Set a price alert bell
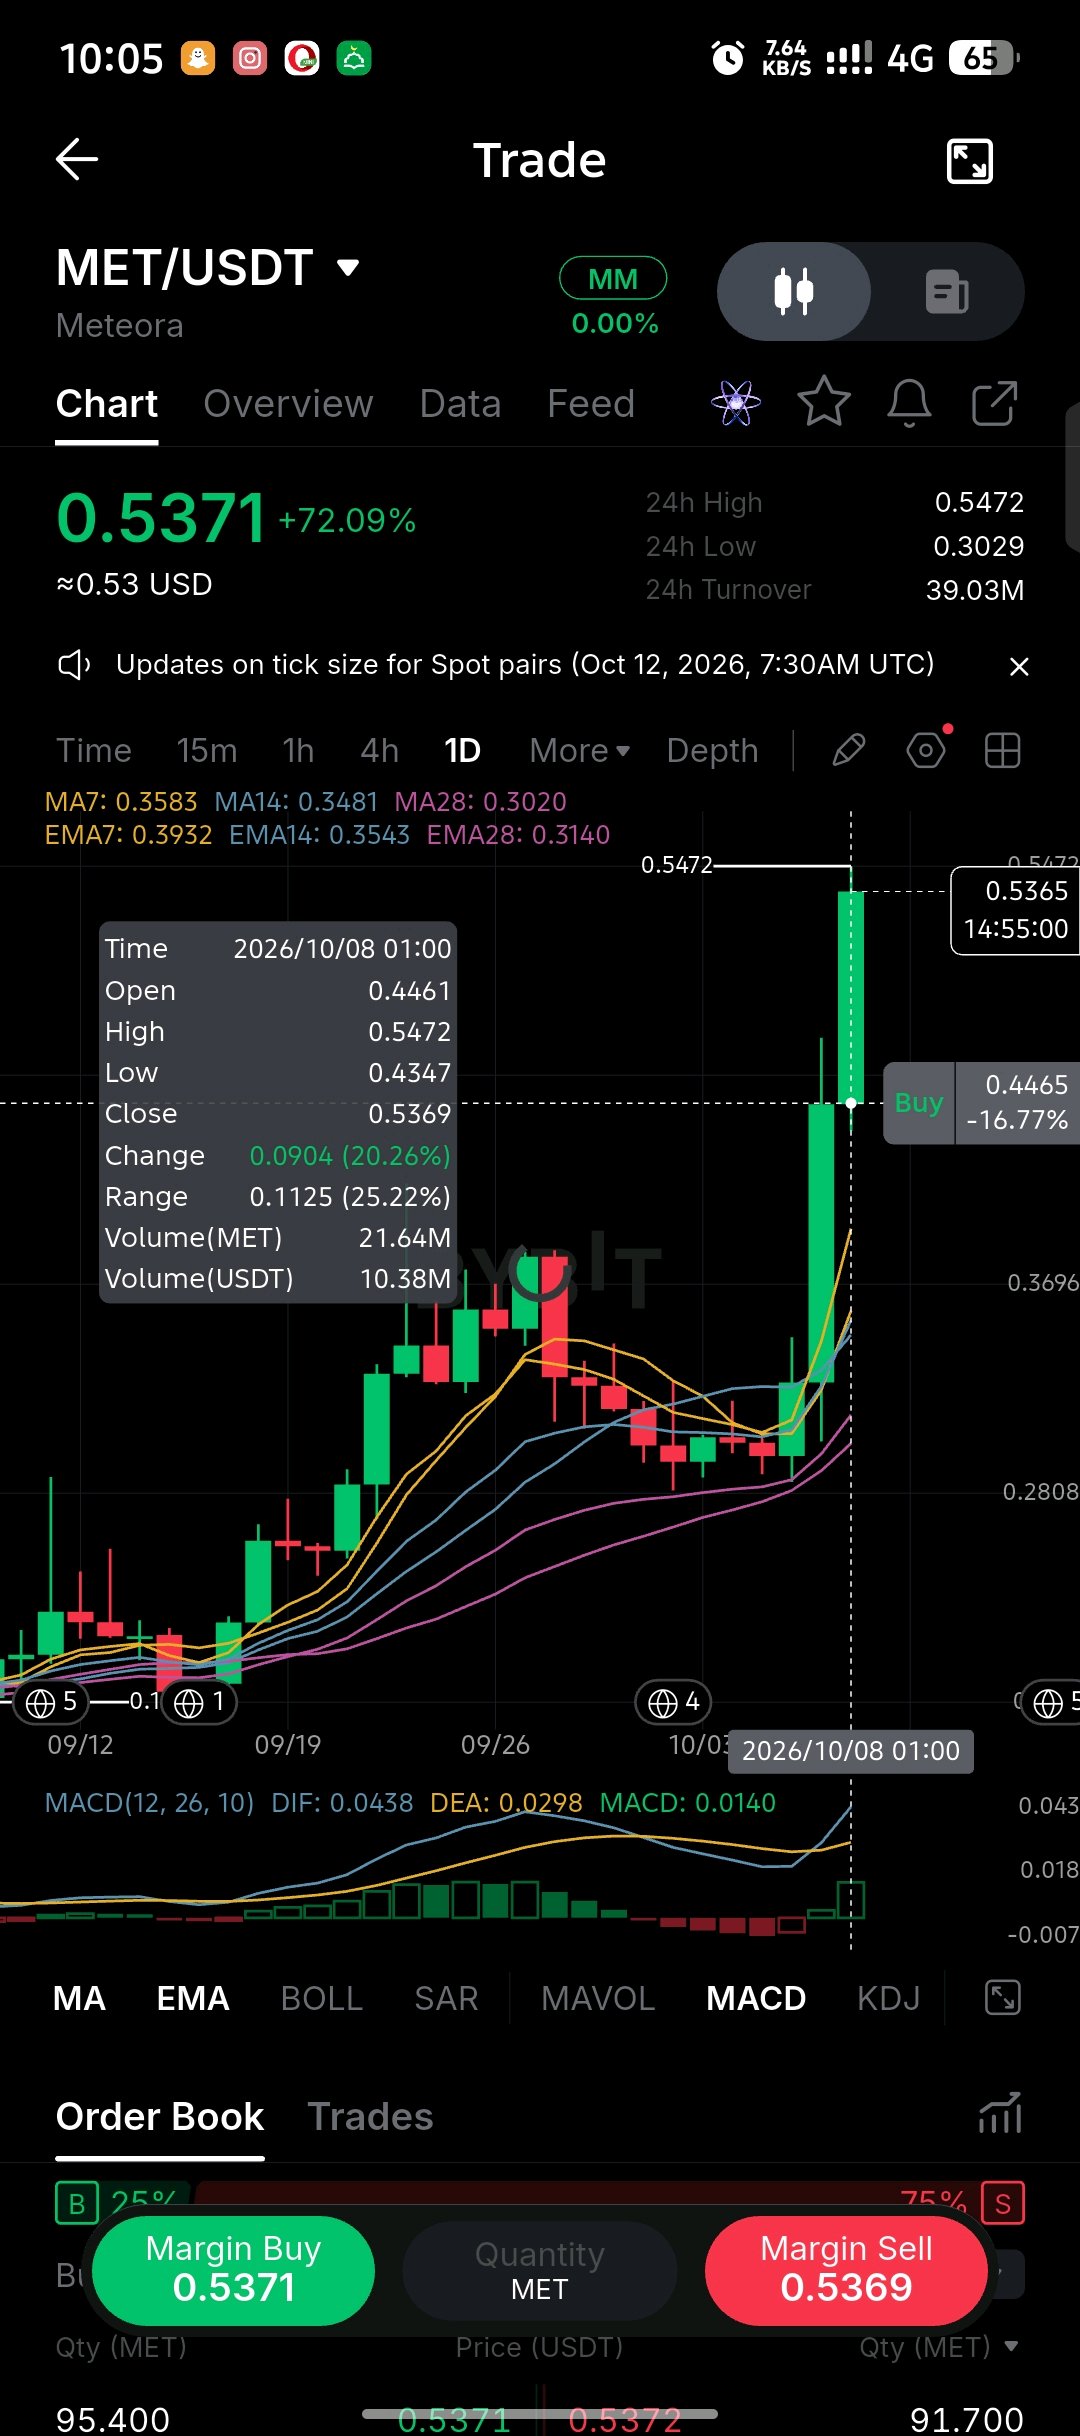1080x2436 pixels. [909, 403]
